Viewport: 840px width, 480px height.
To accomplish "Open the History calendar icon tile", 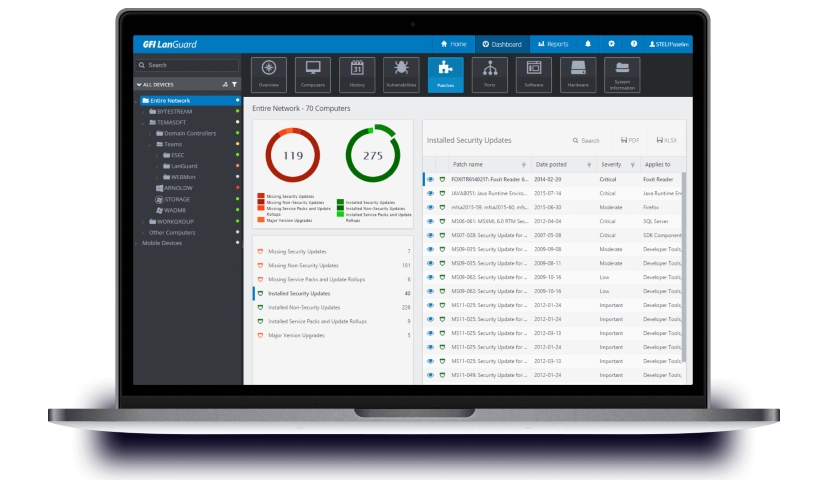I will coord(357,74).
